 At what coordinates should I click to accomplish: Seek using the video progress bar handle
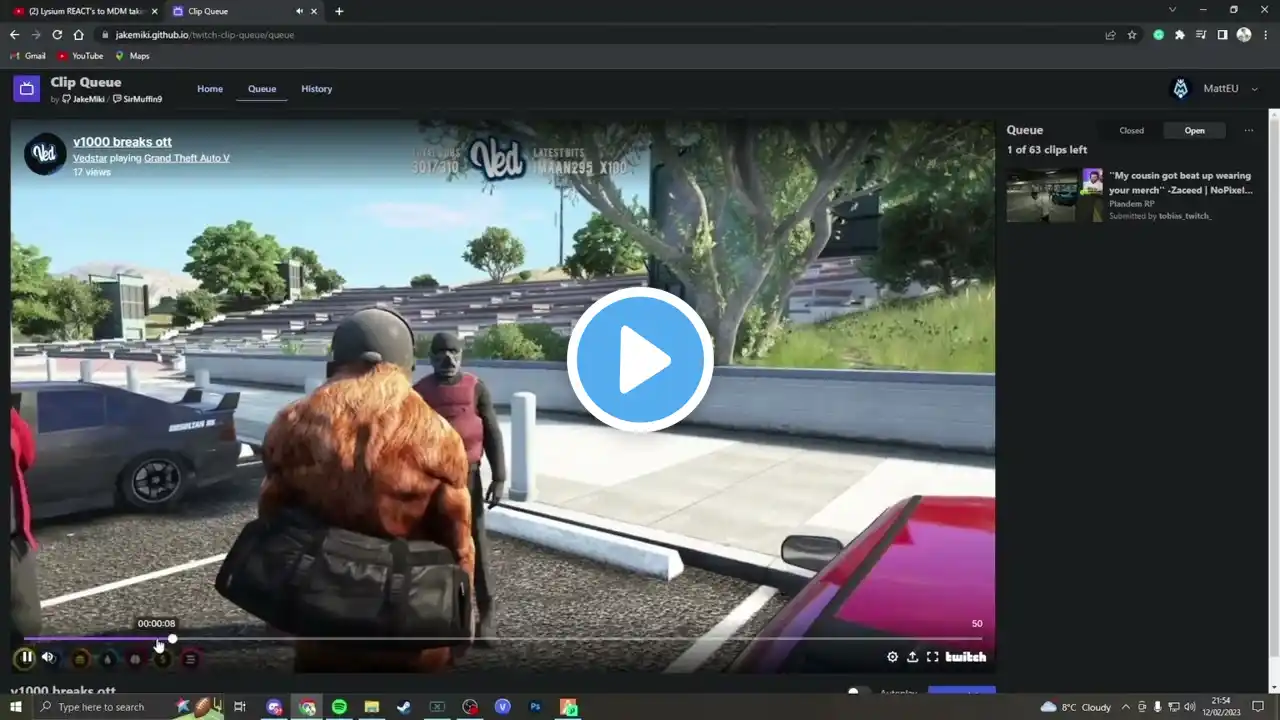point(172,639)
